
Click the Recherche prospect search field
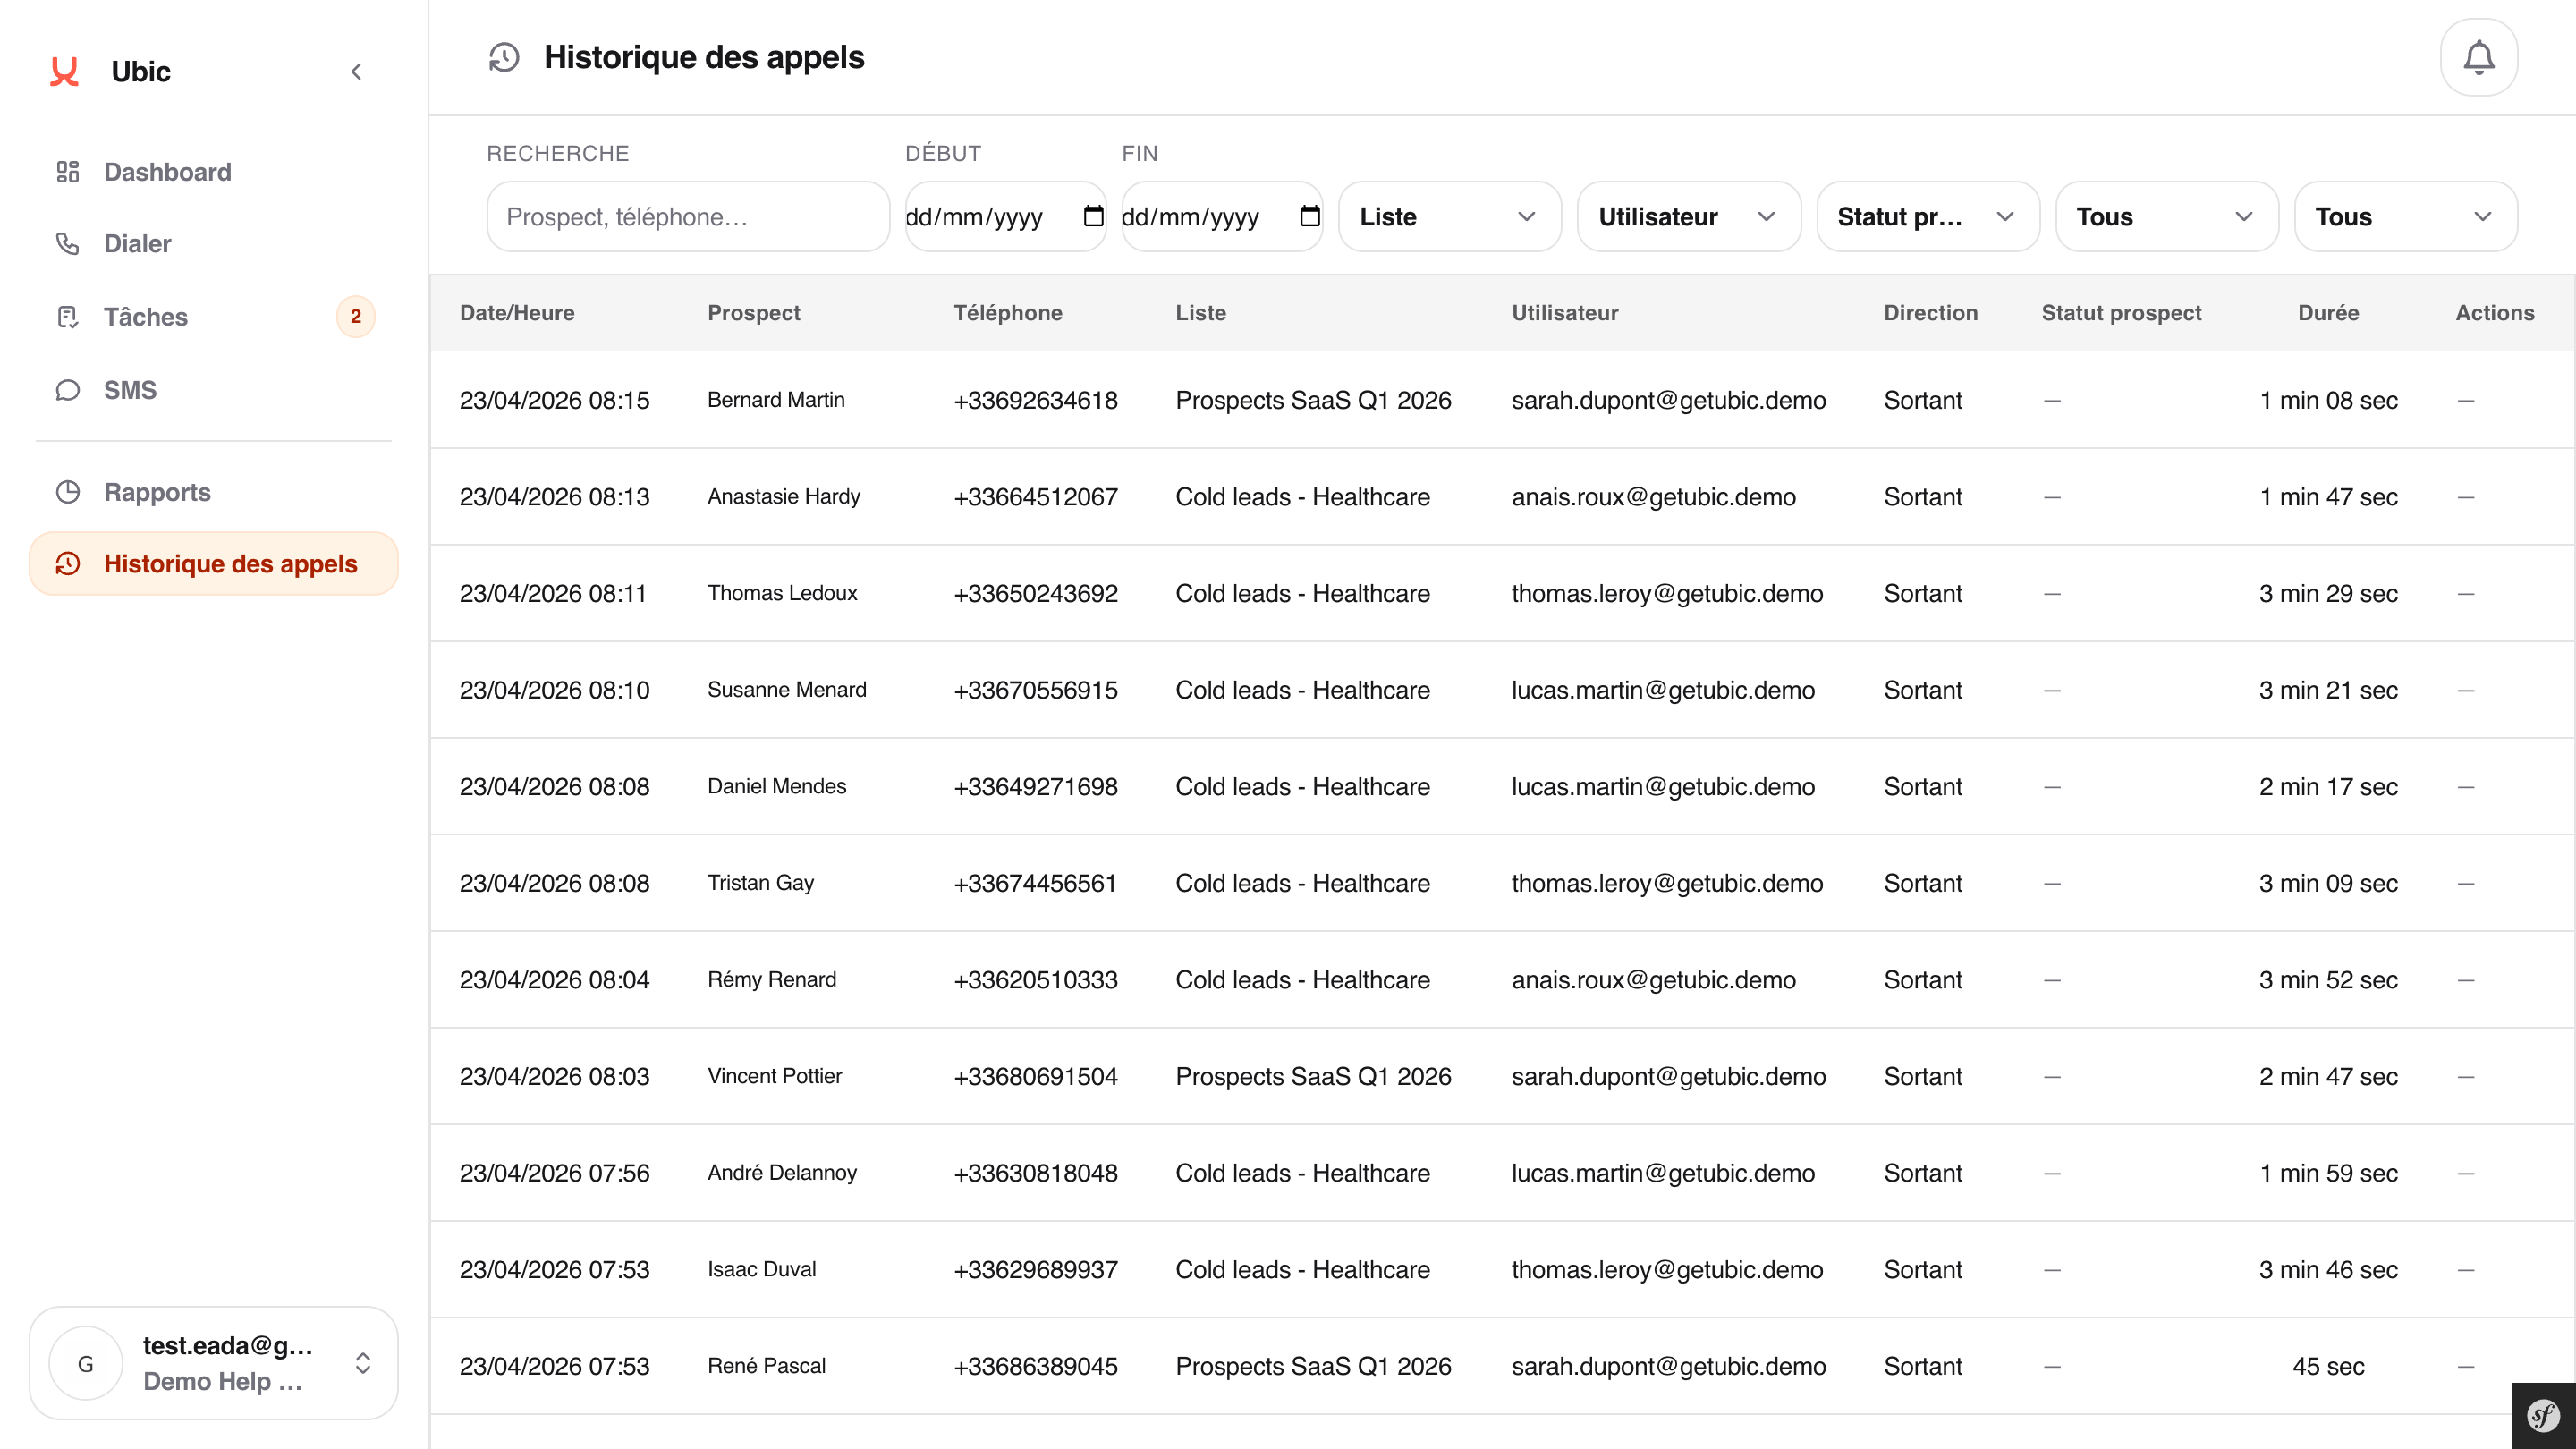(687, 216)
